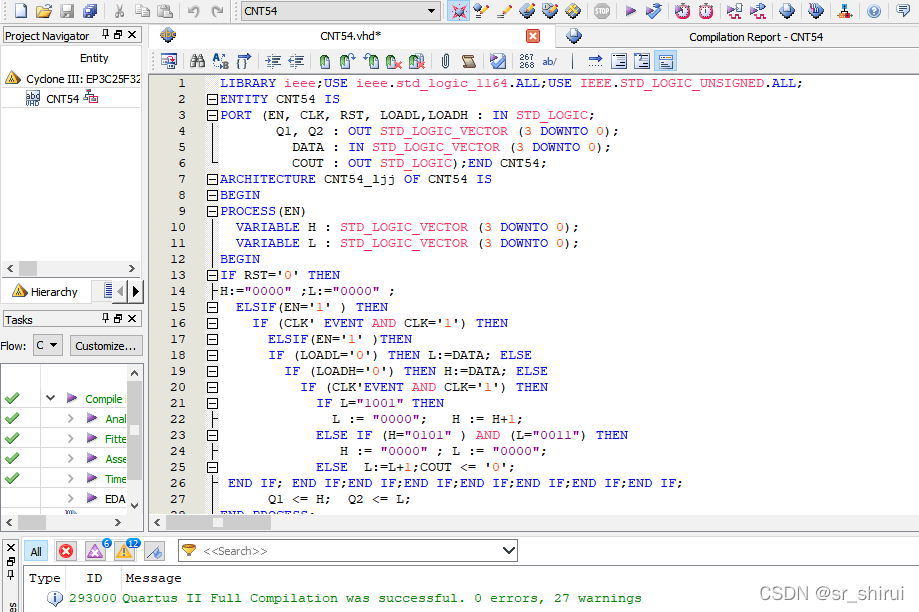The width and height of the screenshot is (919, 612).
Task: Click the editor horizontal scrollbar thumb
Action: tap(217, 522)
